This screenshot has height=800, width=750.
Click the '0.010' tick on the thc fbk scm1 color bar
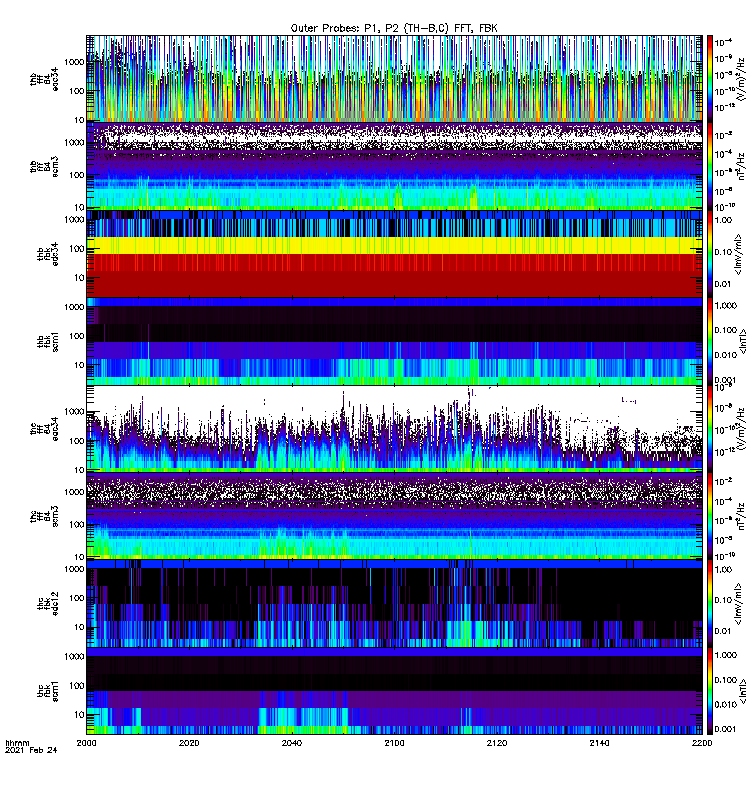726,704
